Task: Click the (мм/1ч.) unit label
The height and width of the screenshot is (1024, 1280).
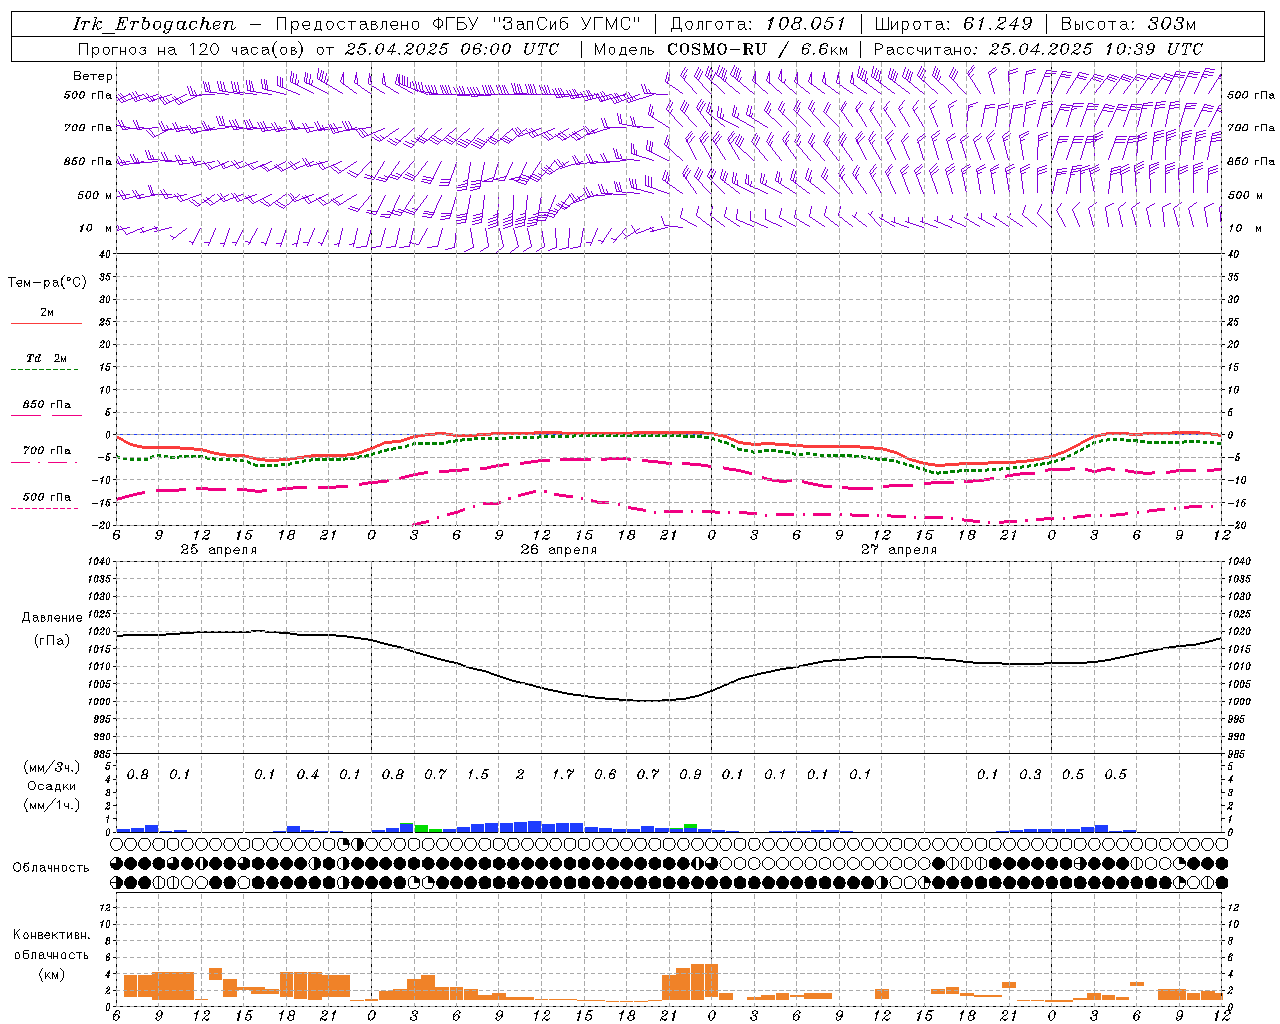Action: pos(52,805)
